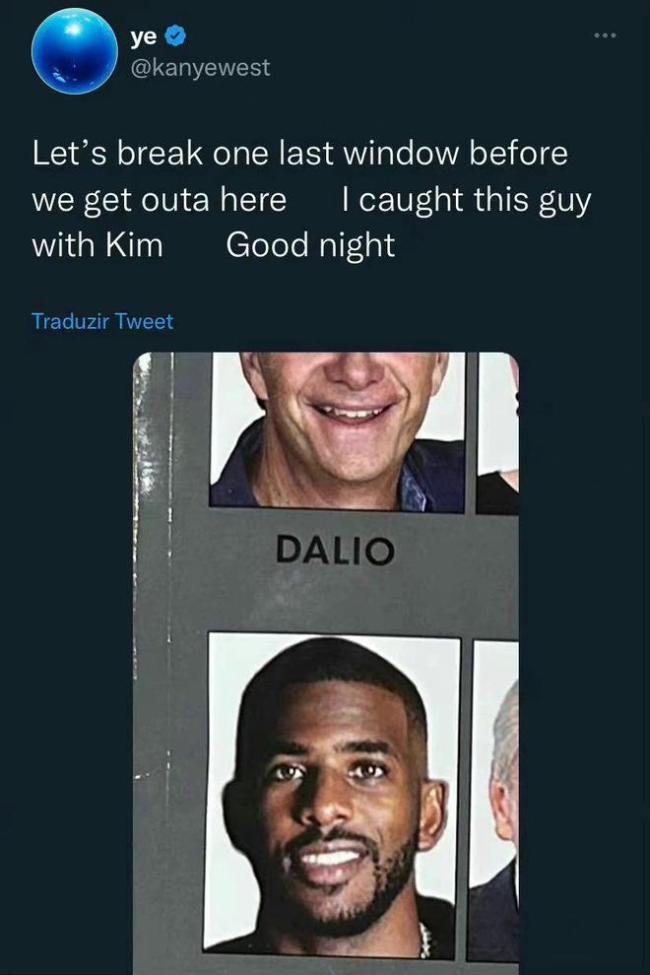The image size is (650, 975).
Task: Open the blue globe profile avatar
Action: pyautogui.click(x=75, y=51)
